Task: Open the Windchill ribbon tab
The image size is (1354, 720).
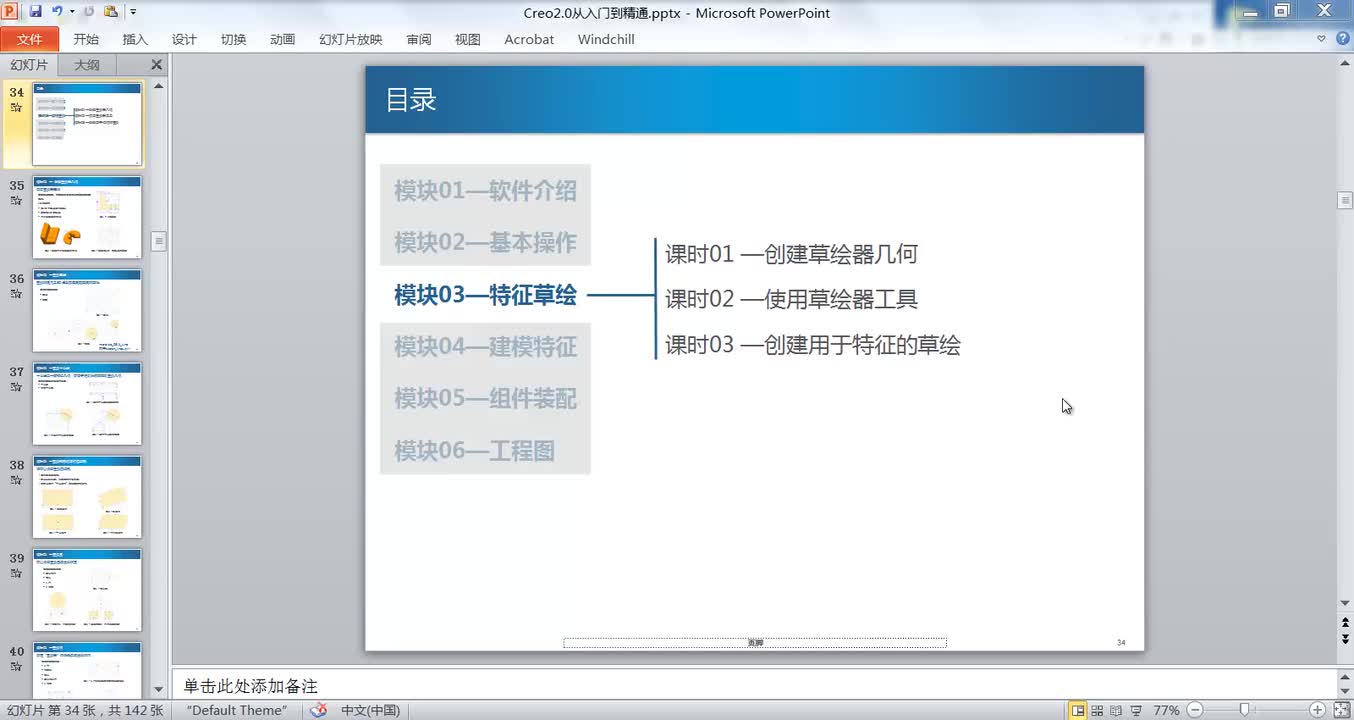Action: (x=606, y=39)
